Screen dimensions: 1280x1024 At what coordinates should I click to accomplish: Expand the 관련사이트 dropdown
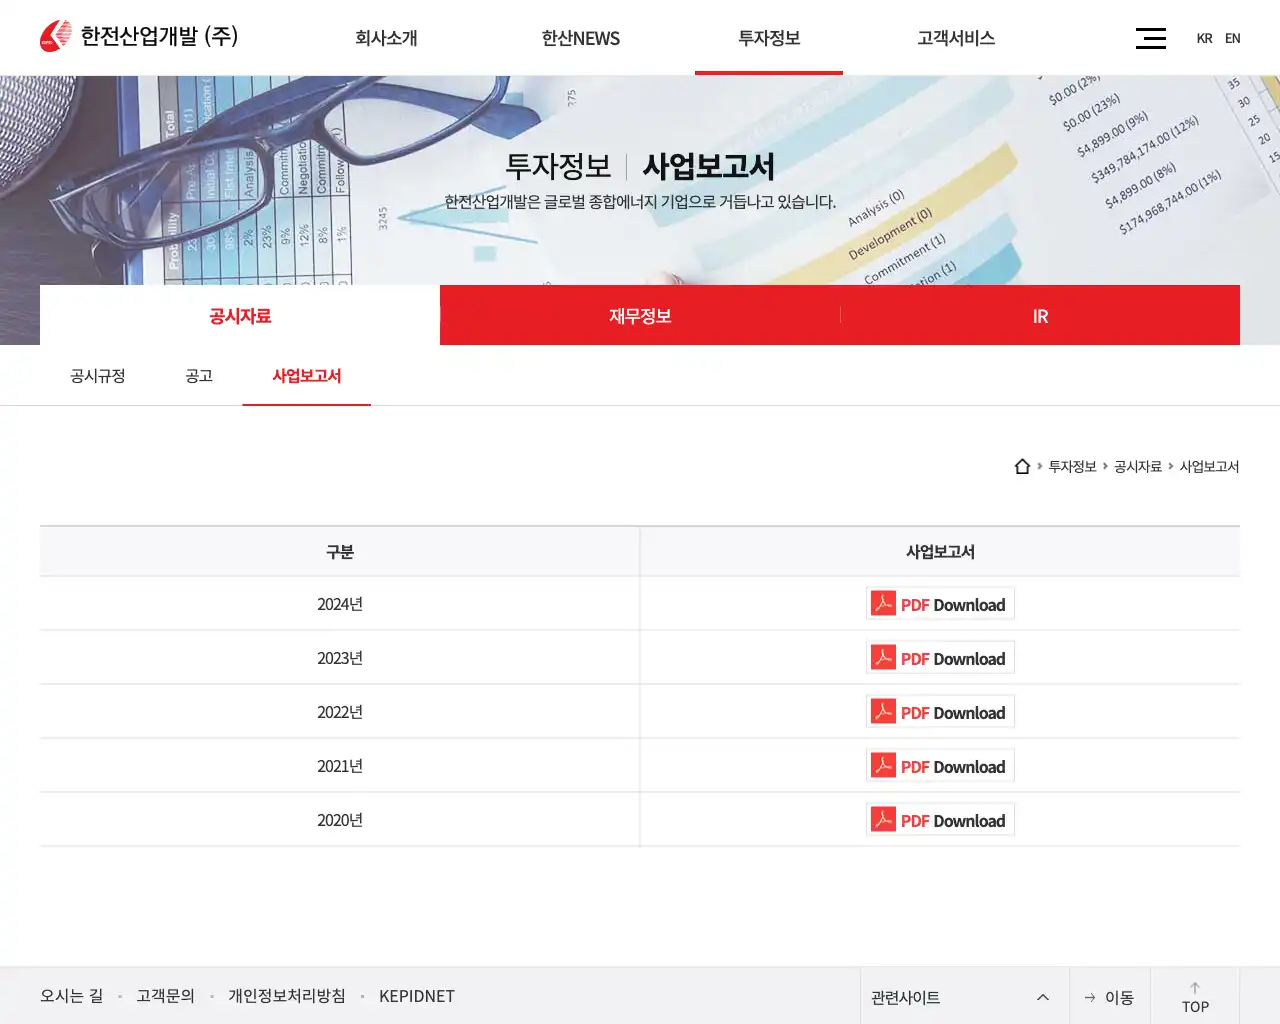coord(1042,996)
